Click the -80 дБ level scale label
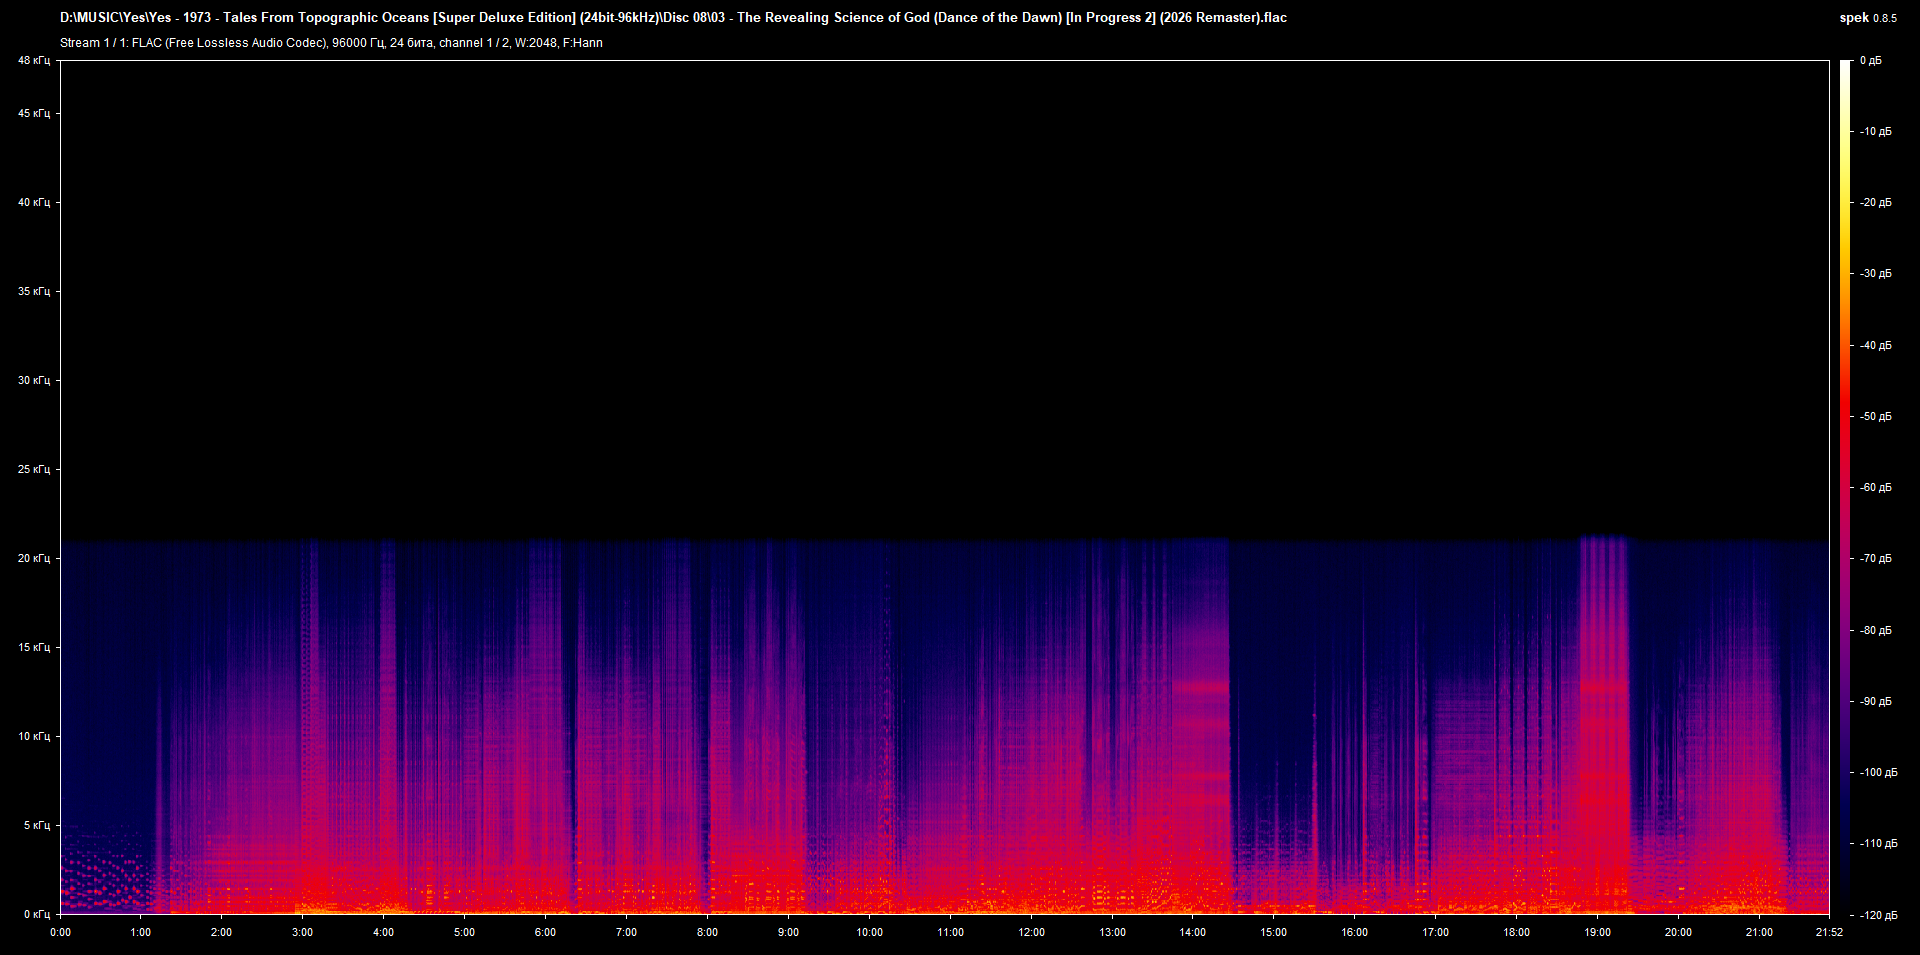The height and width of the screenshot is (955, 1920). (1876, 631)
